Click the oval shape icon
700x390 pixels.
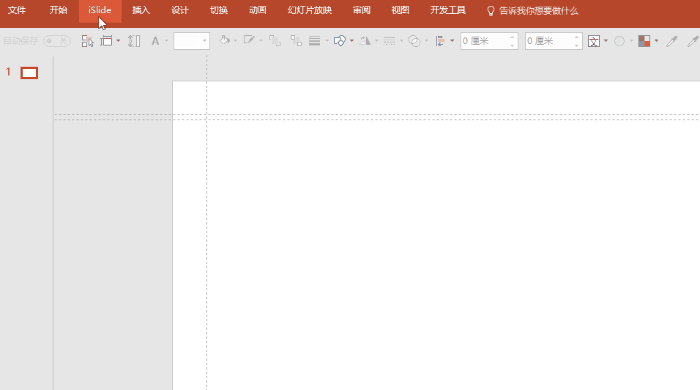(619, 41)
